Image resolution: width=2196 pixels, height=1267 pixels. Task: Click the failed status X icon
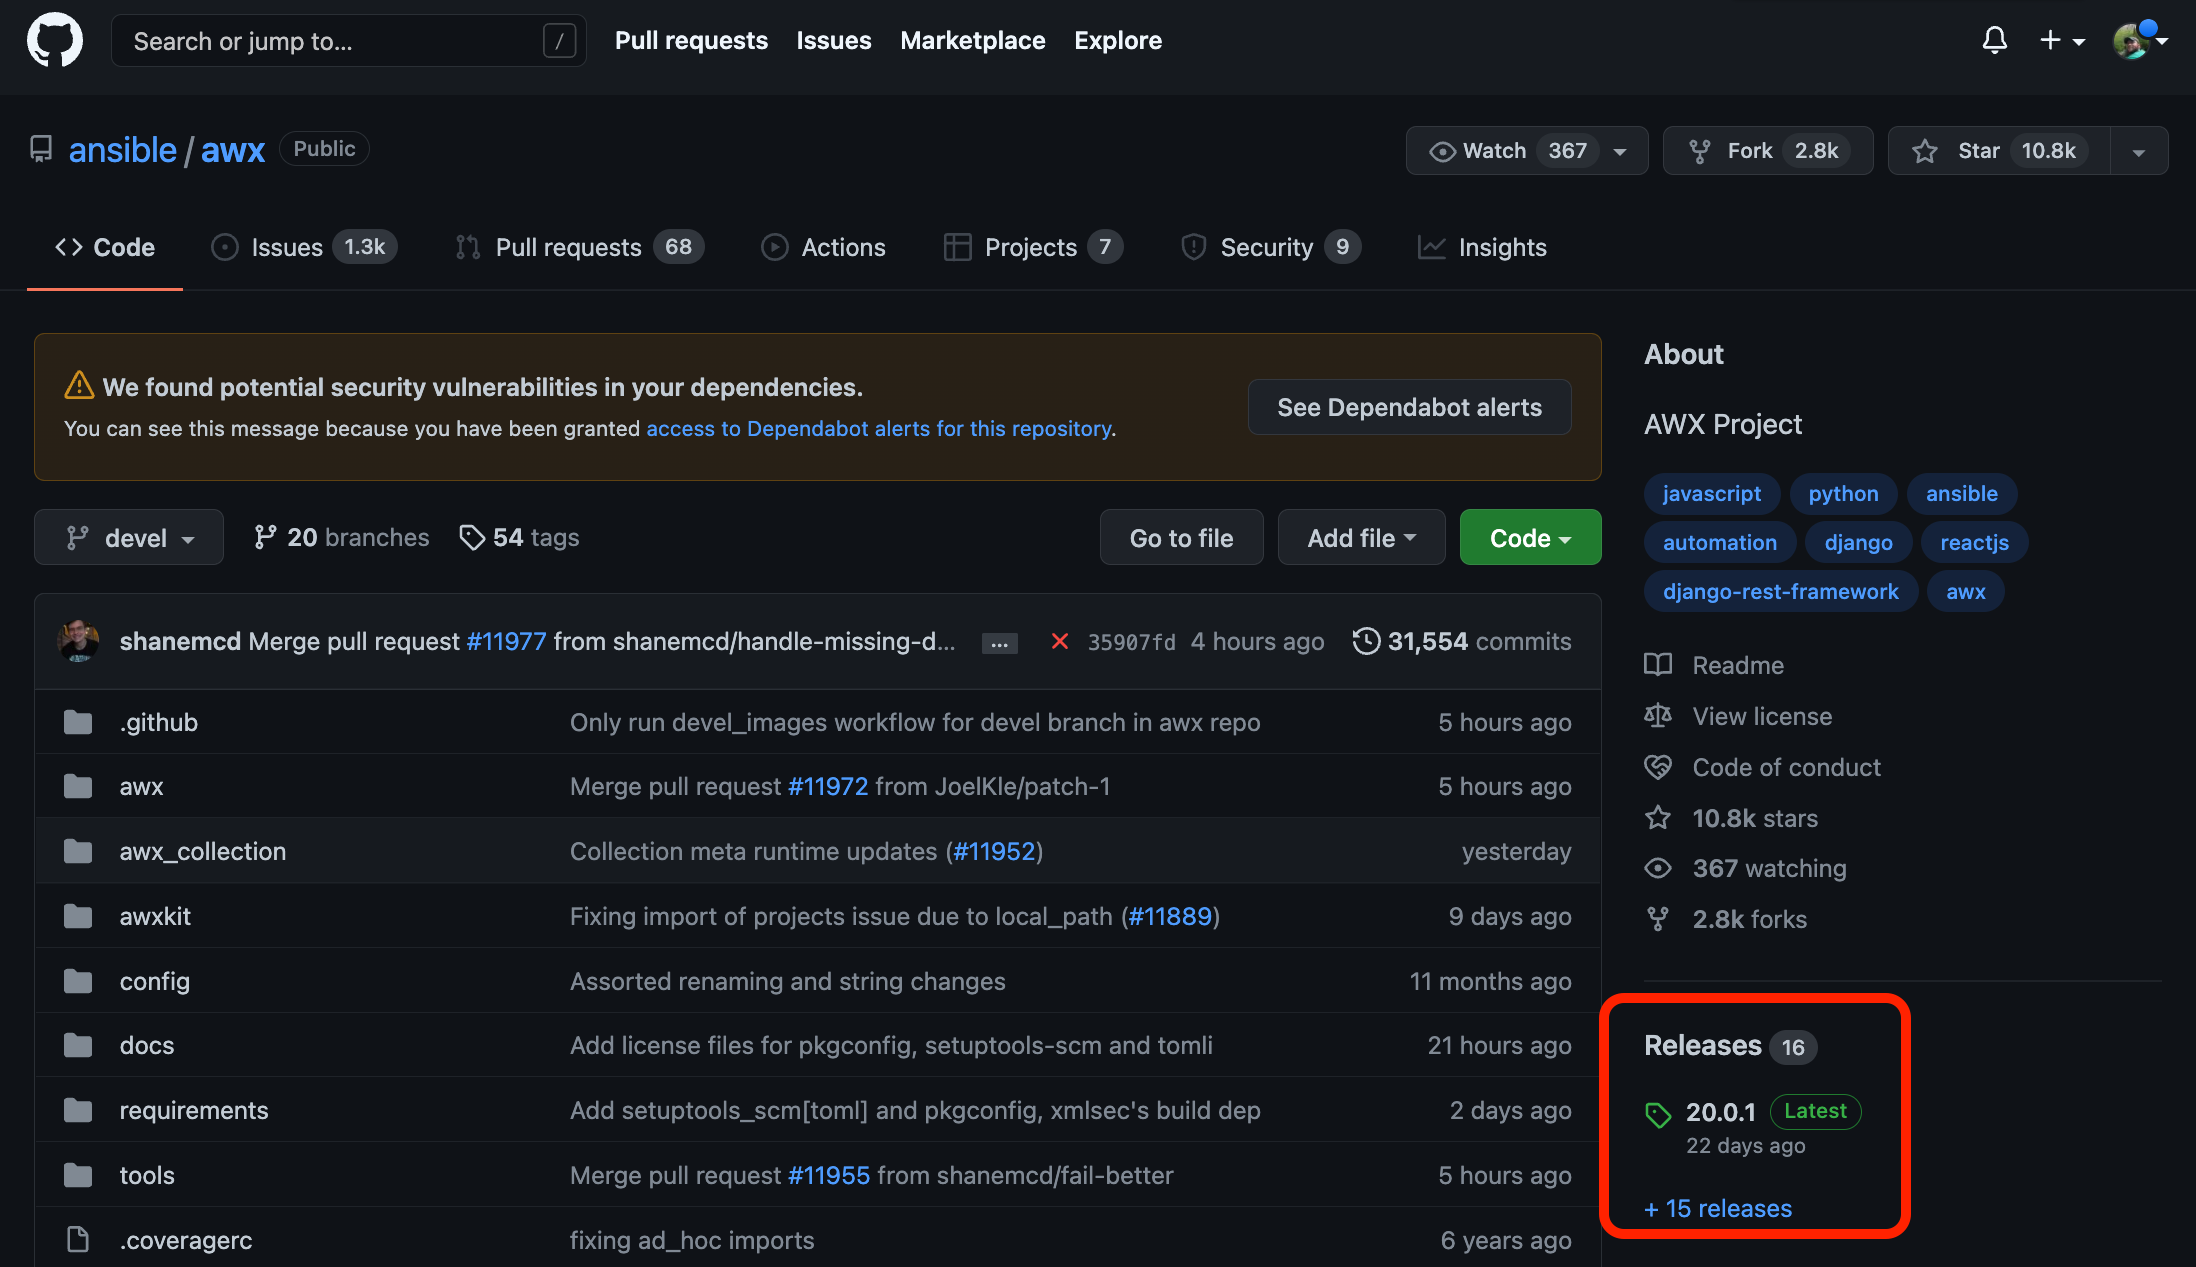(x=1060, y=641)
